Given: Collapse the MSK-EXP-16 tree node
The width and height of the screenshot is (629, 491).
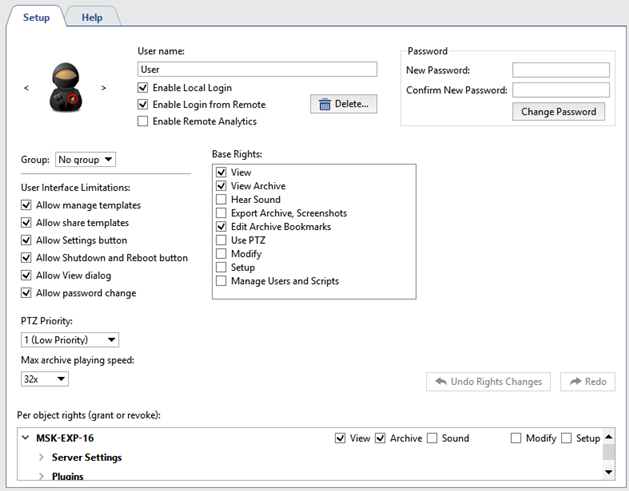Looking at the screenshot, I should 27,438.
